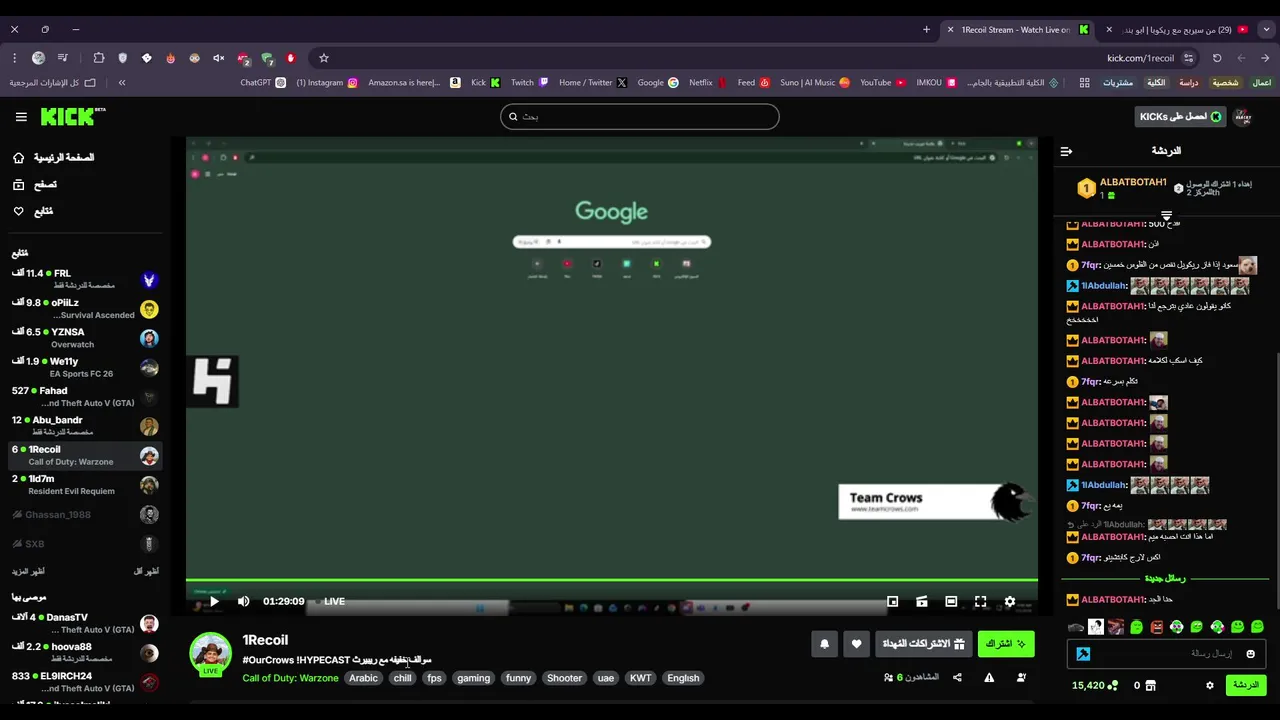Open oPiiLz channel in sidebar
1280x720 pixels.
[x=85, y=309]
